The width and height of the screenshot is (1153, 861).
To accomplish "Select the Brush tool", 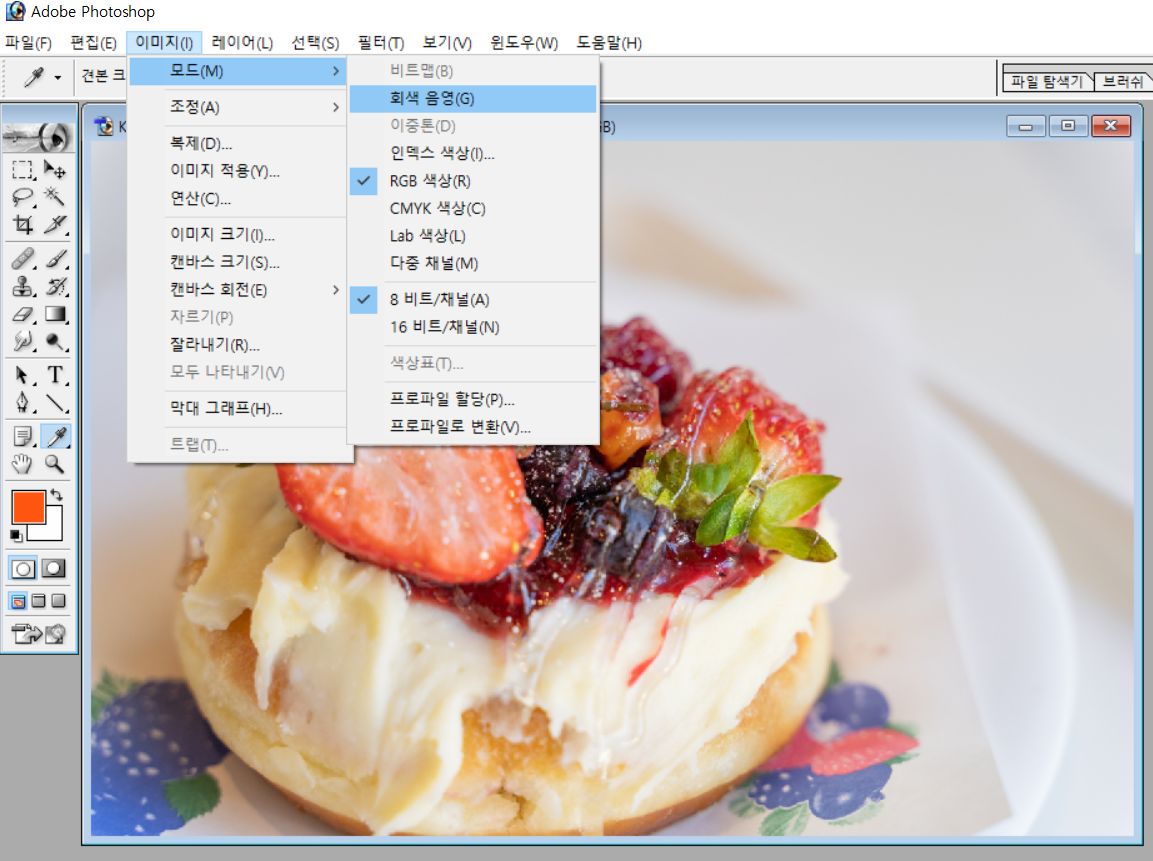I will pyautogui.click(x=55, y=259).
